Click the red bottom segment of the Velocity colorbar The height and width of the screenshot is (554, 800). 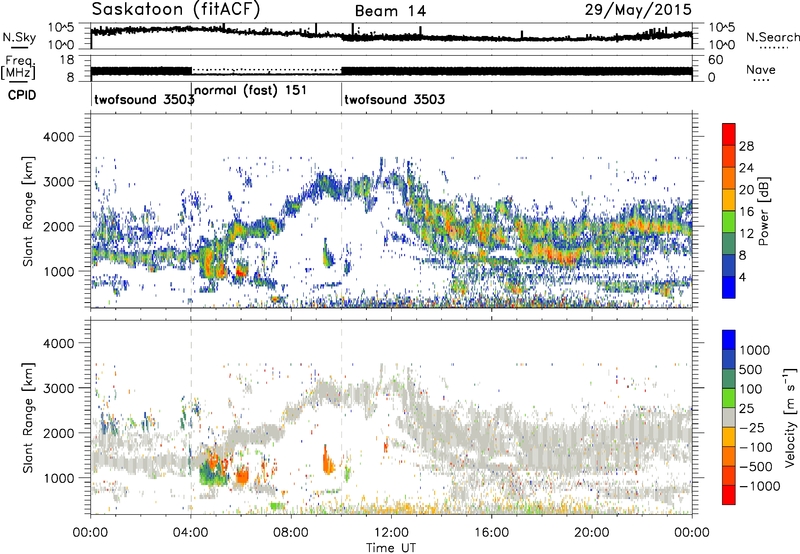pos(729,495)
